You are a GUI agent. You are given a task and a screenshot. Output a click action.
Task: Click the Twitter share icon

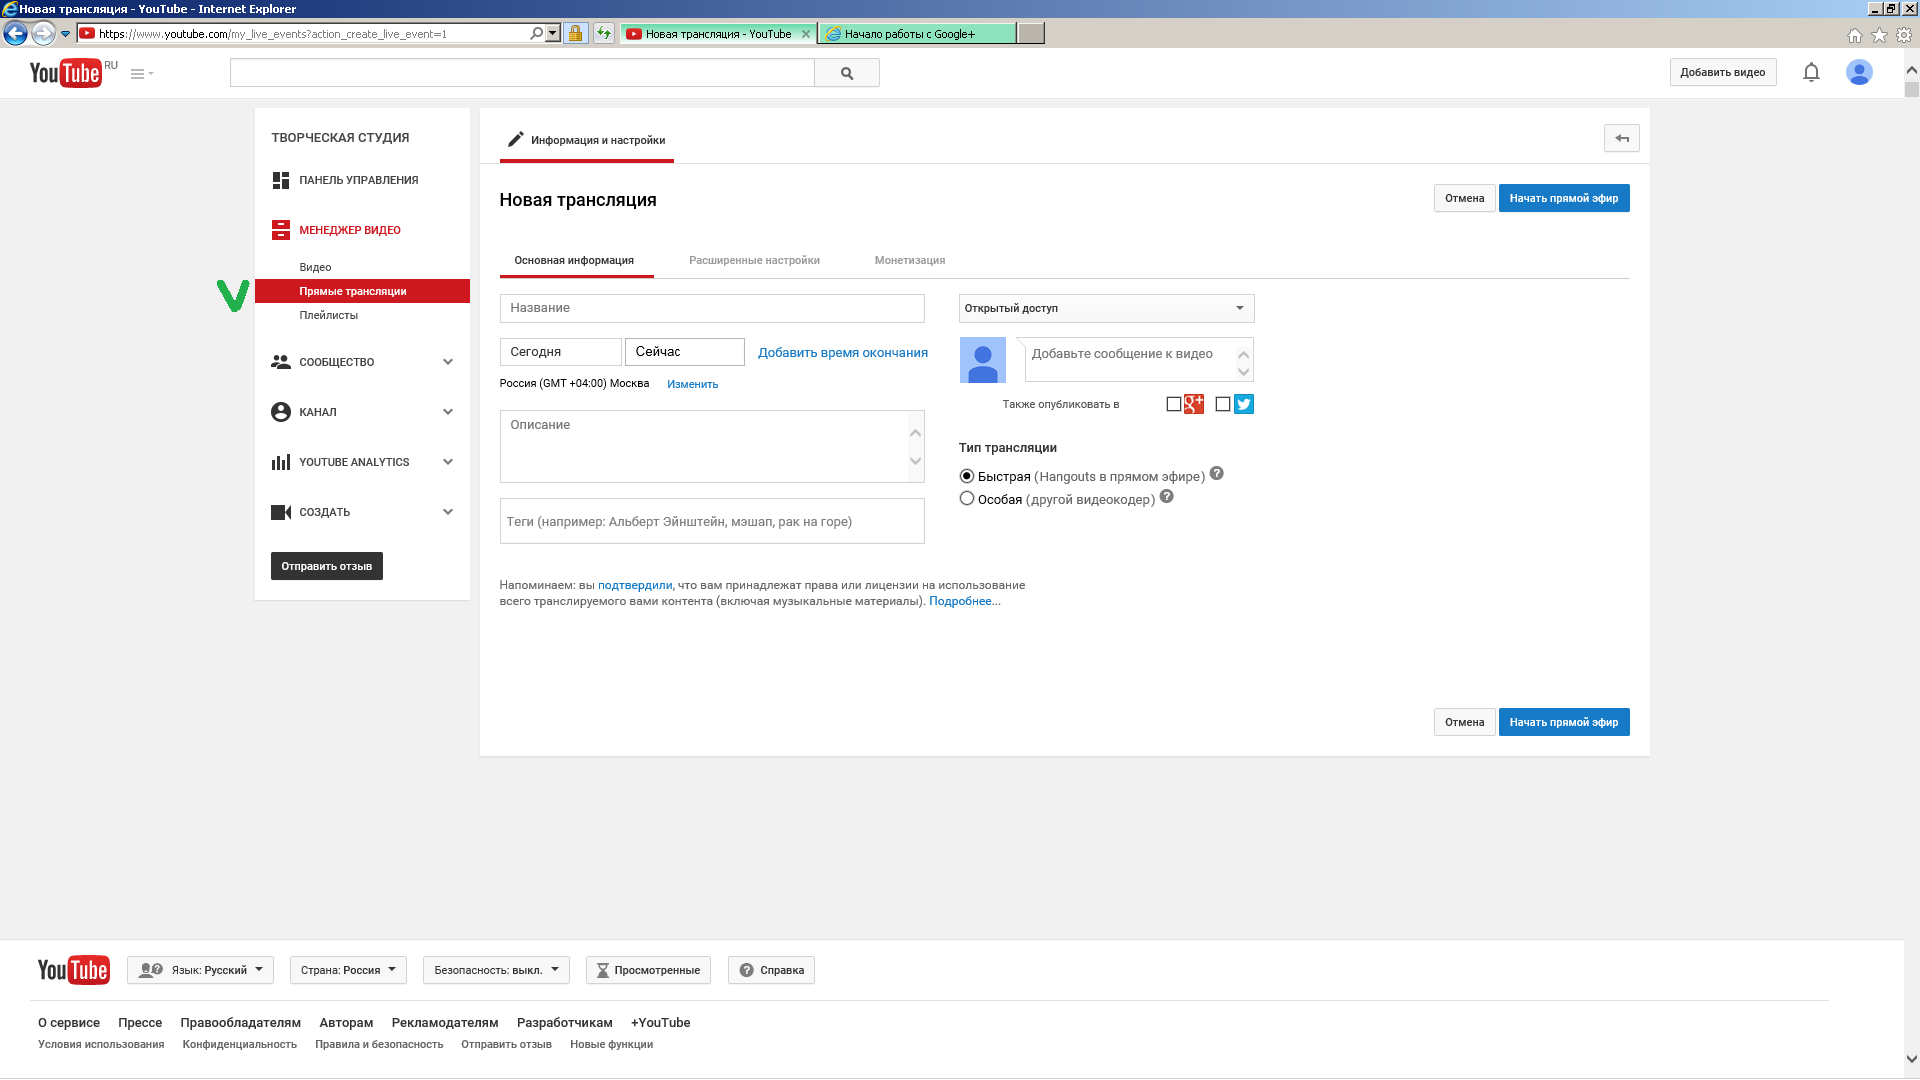1244,404
